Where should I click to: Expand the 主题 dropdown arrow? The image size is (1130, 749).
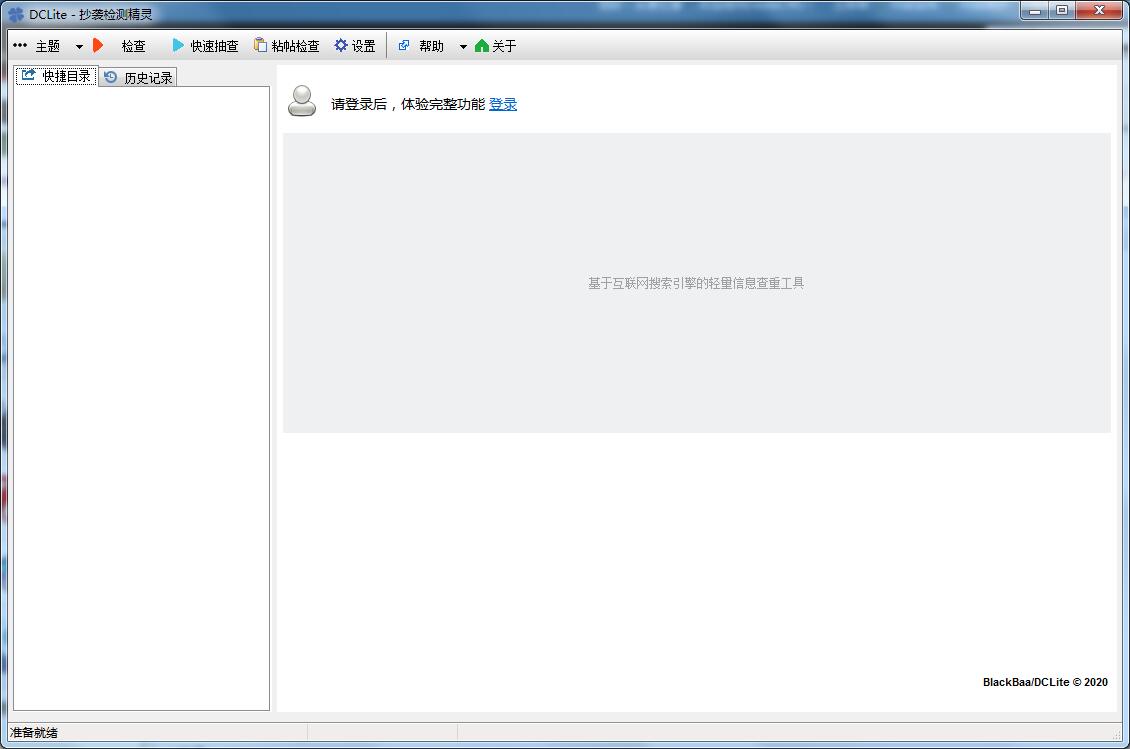[79, 46]
